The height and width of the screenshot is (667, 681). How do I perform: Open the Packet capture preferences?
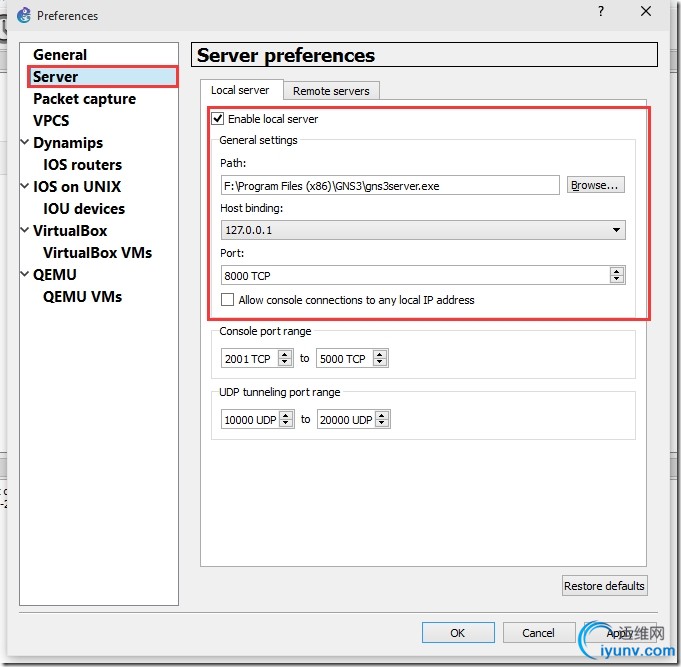[84, 99]
